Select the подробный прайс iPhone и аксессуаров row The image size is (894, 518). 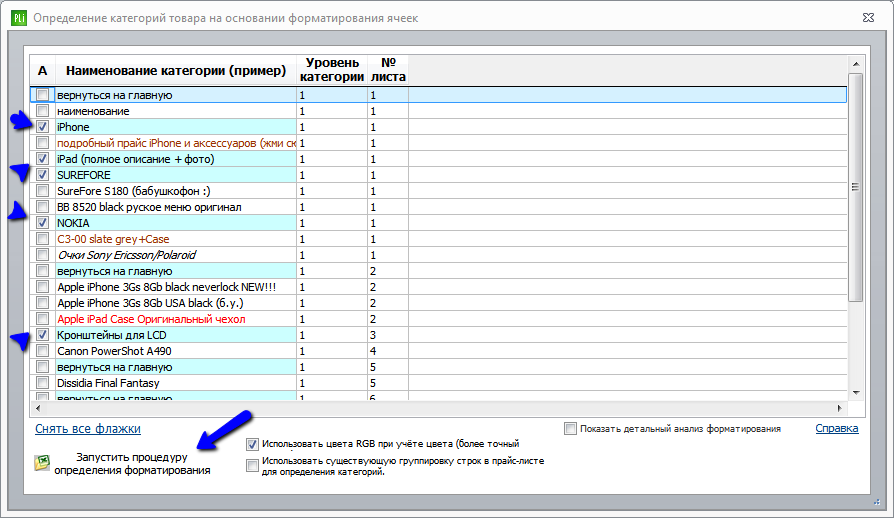point(176,143)
